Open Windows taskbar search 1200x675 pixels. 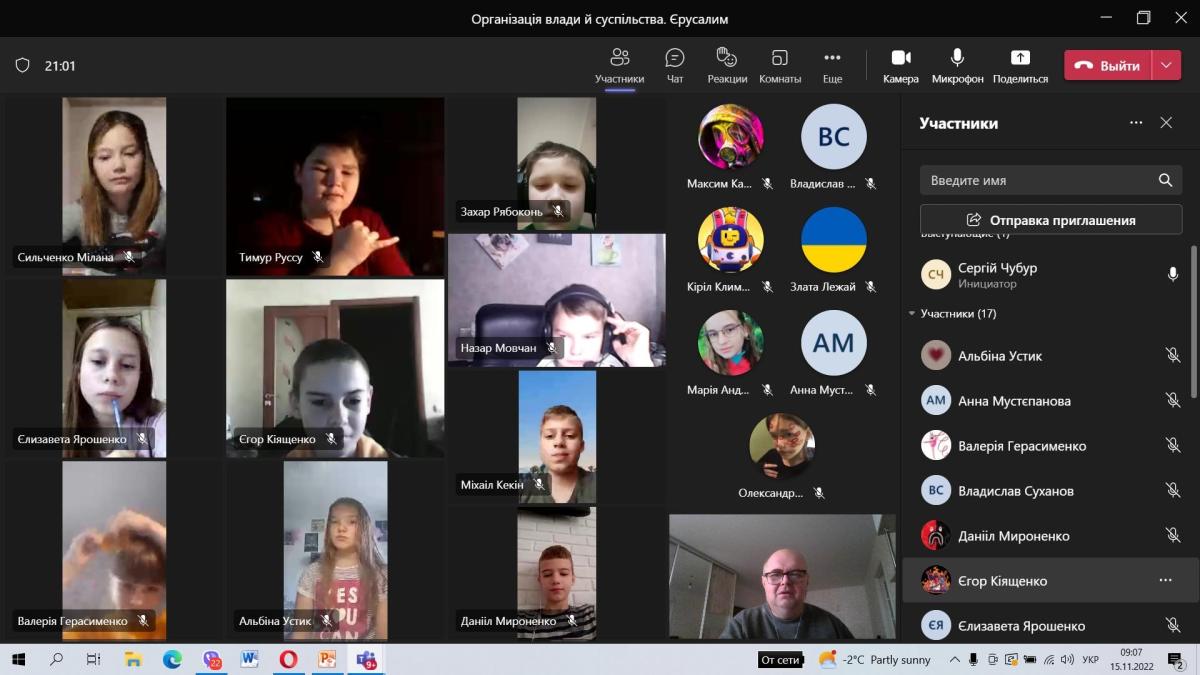[56, 659]
